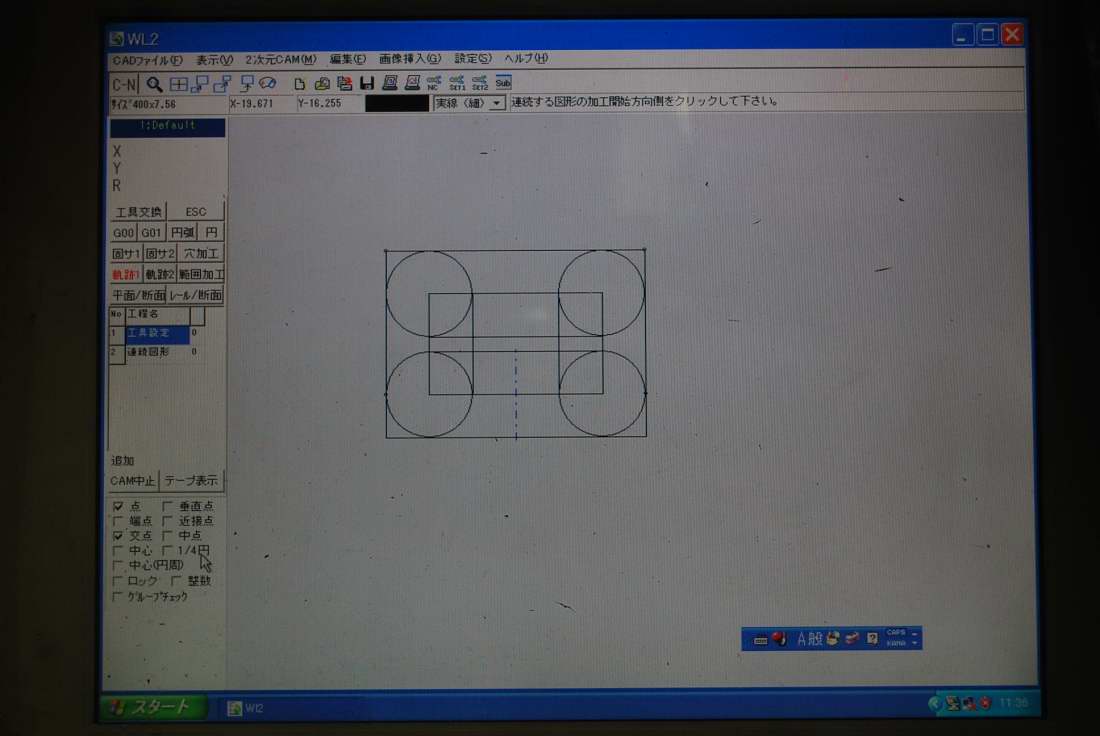Click the 工具交換 button

[138, 212]
